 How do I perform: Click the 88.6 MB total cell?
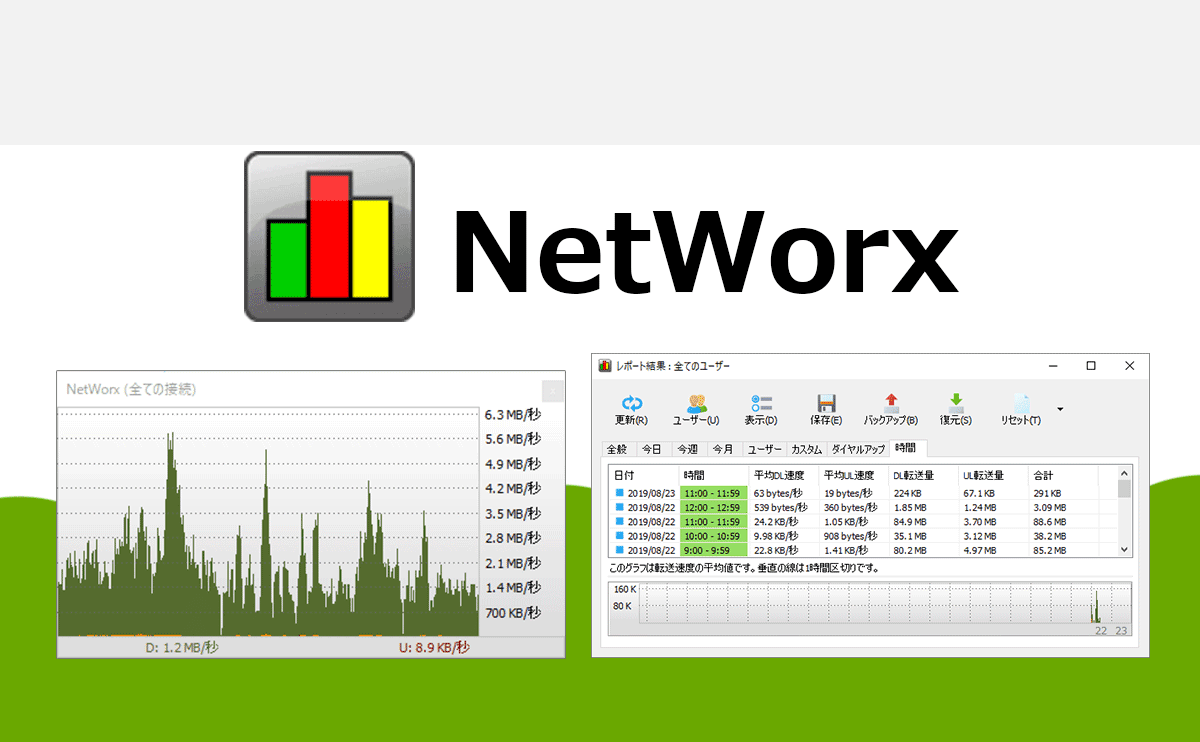coord(1050,521)
